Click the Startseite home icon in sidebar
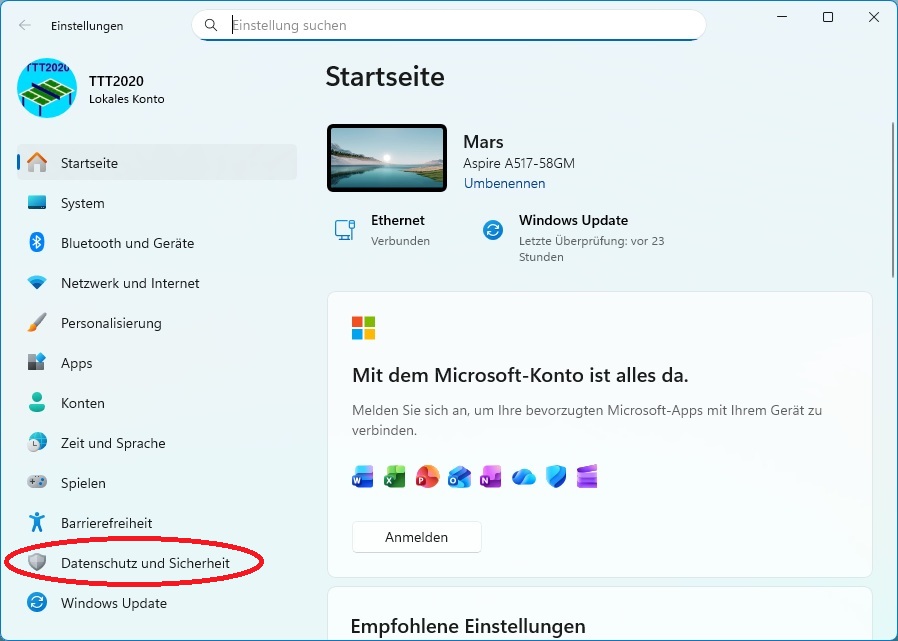The height and width of the screenshot is (641, 898). pos(37,163)
